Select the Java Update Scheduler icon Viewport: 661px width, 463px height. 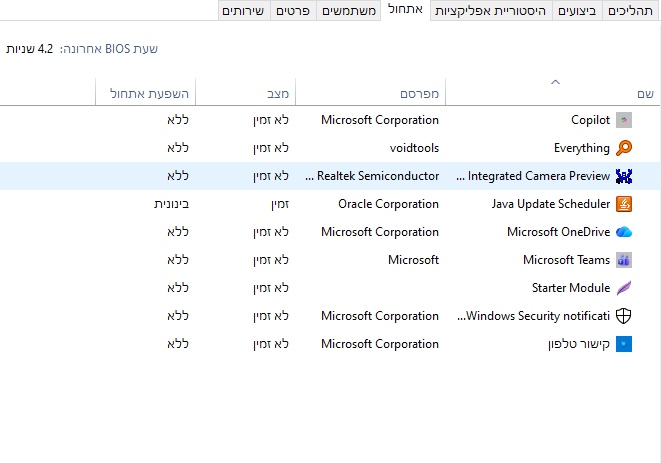[x=624, y=204]
